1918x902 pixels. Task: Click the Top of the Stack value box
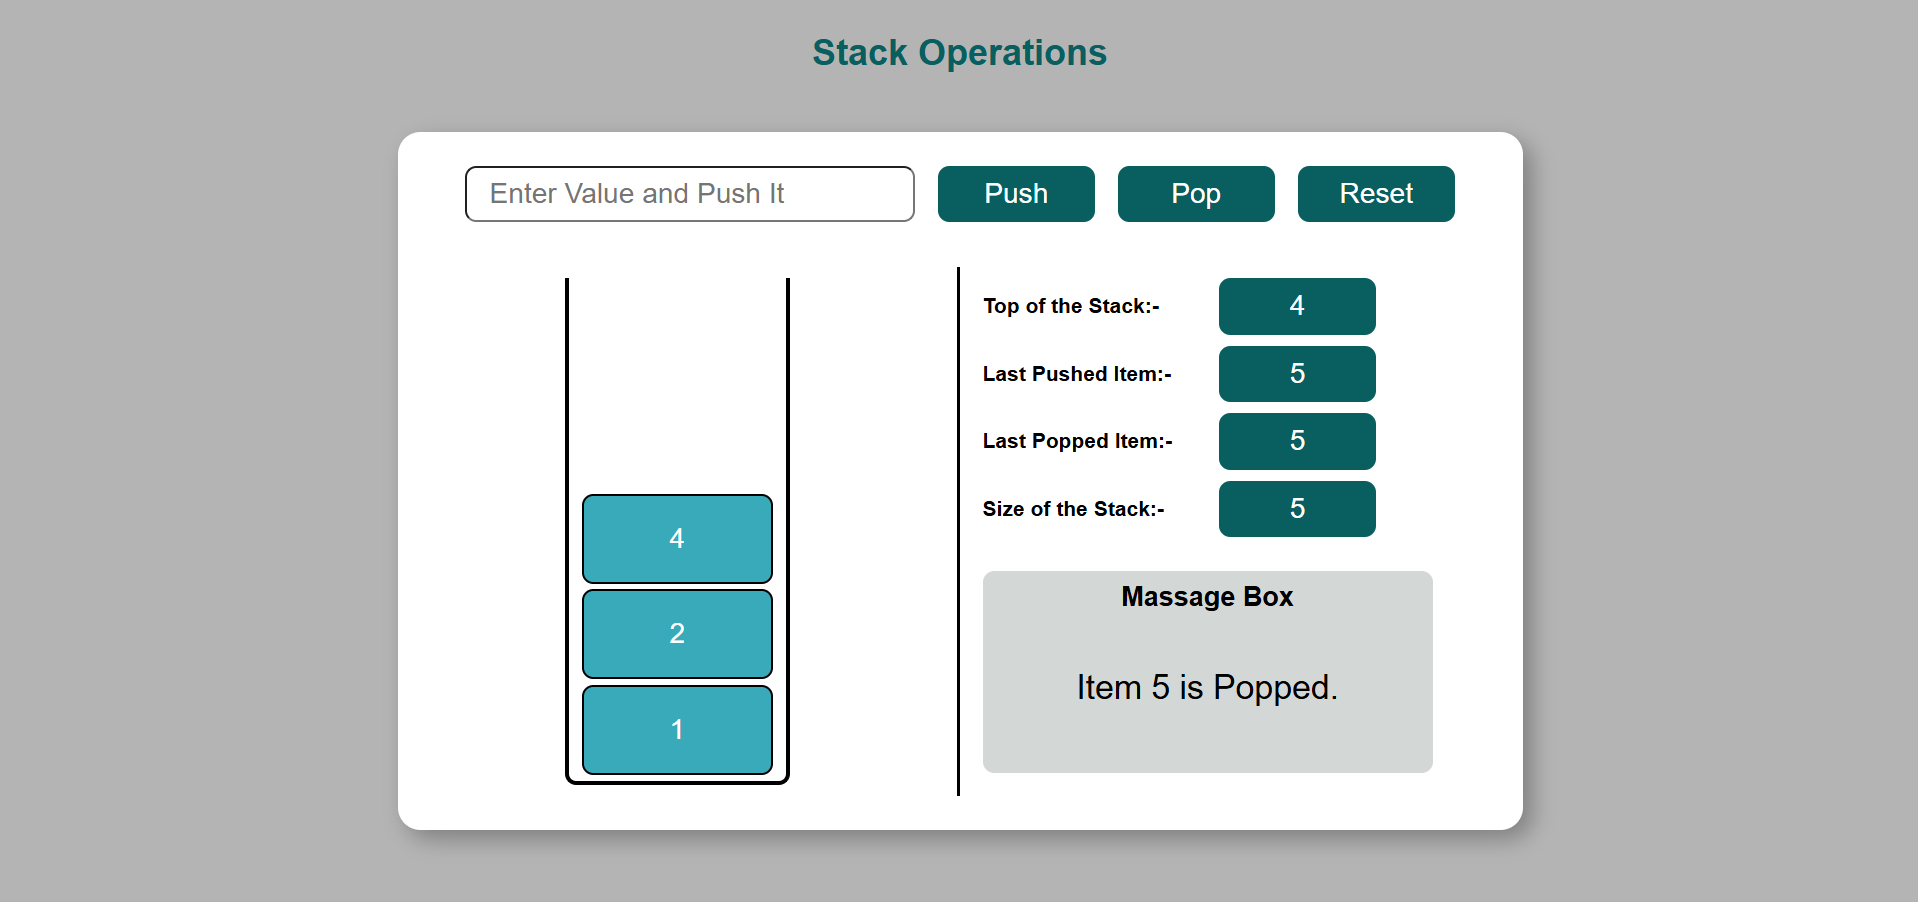[1297, 306]
